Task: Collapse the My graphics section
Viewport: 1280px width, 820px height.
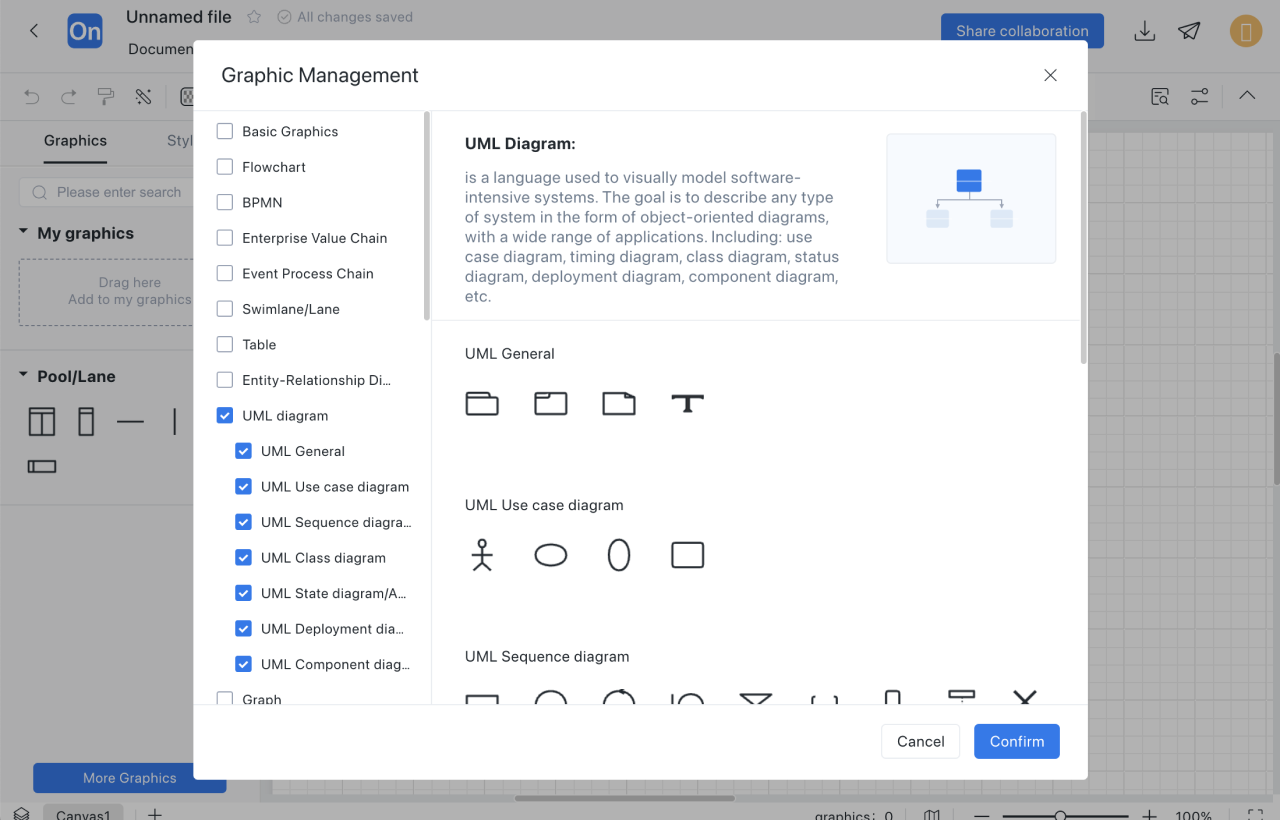Action: [x=23, y=232]
